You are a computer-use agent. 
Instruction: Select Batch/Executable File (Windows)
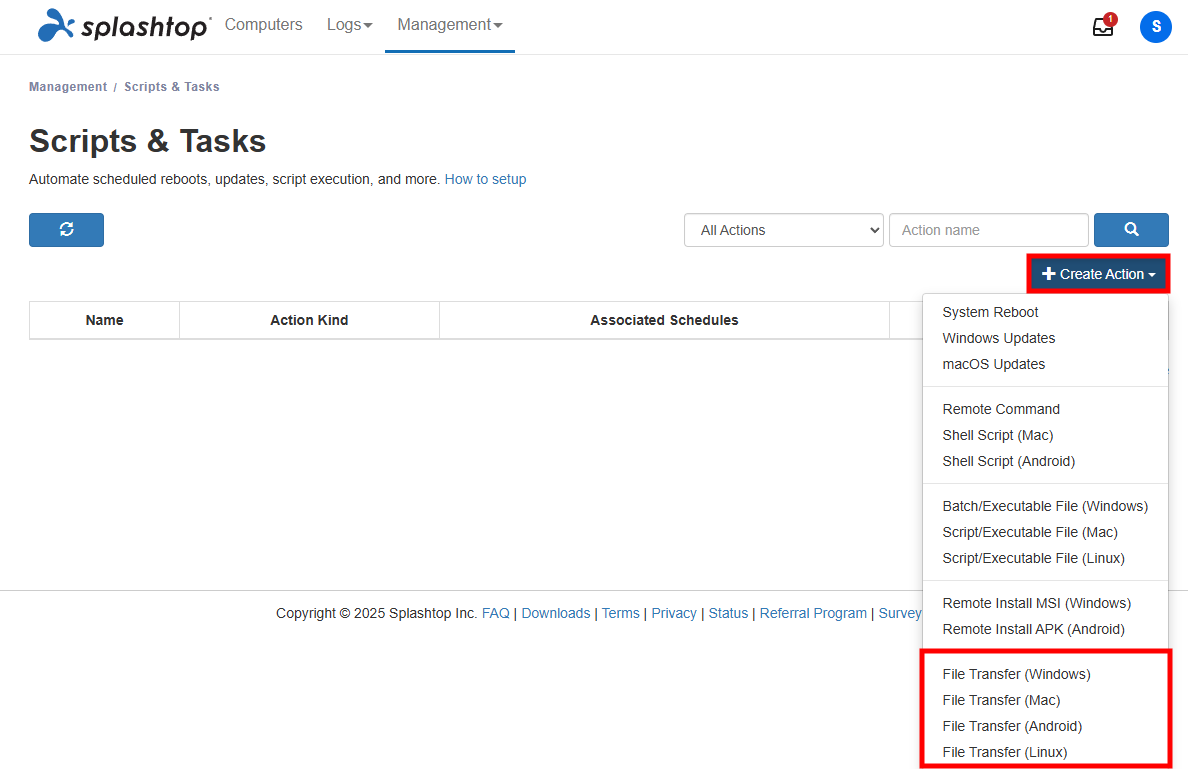tap(1045, 506)
